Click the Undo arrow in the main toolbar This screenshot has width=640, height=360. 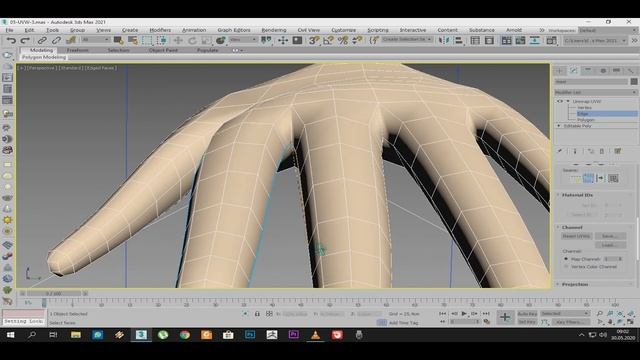(11, 40)
